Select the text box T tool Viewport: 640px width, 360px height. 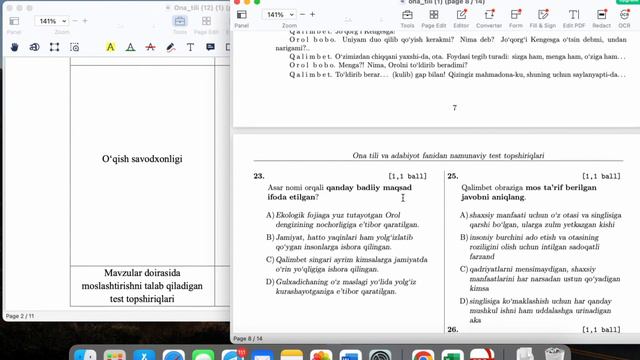pyautogui.click(x=190, y=47)
